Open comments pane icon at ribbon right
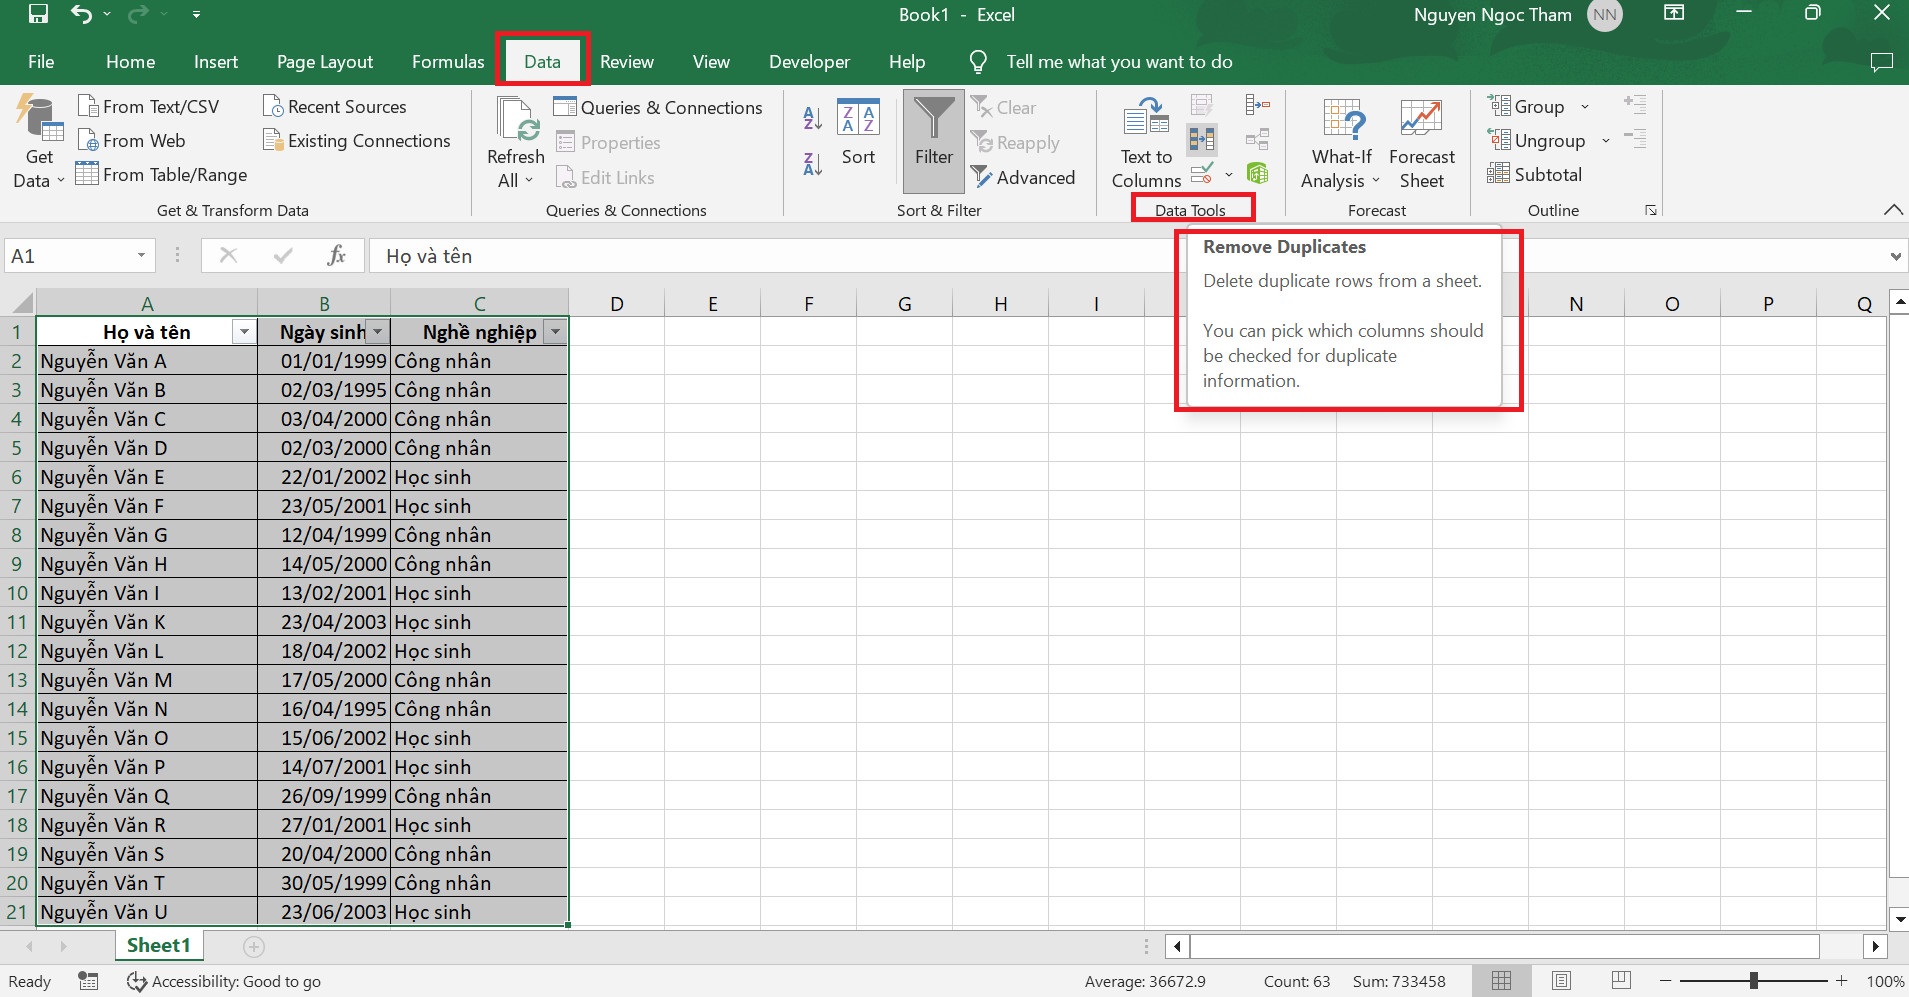Screen dimensions: 1909x997 (x=1881, y=62)
